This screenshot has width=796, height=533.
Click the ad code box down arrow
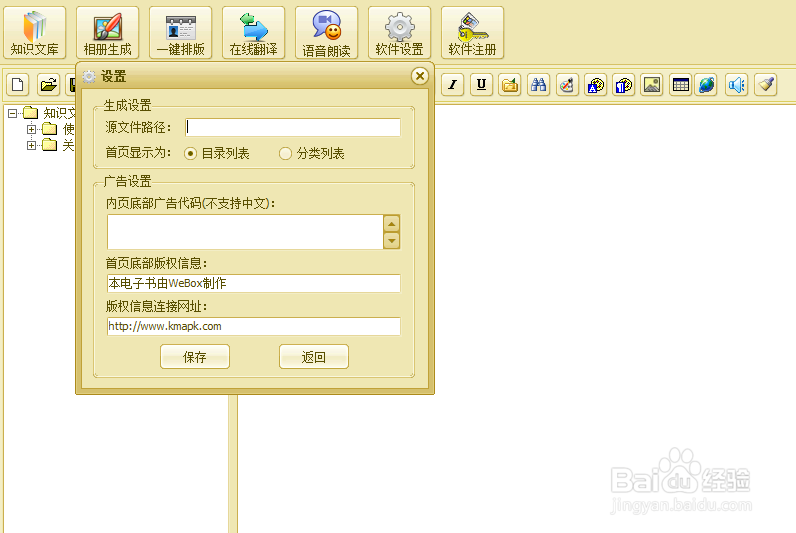coord(391,240)
